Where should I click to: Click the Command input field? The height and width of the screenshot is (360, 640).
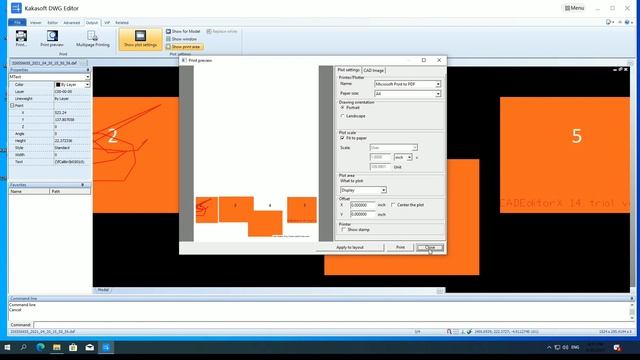click(x=332, y=325)
